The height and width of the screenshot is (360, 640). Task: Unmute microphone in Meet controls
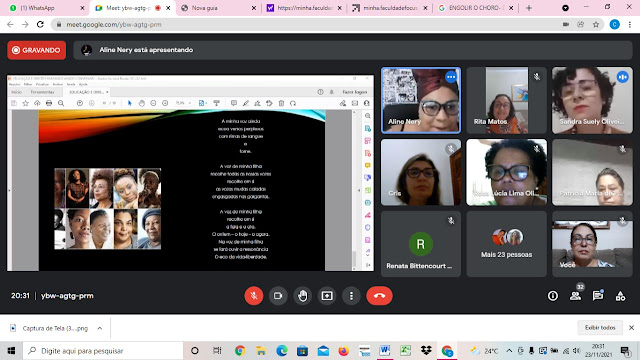tap(253, 296)
